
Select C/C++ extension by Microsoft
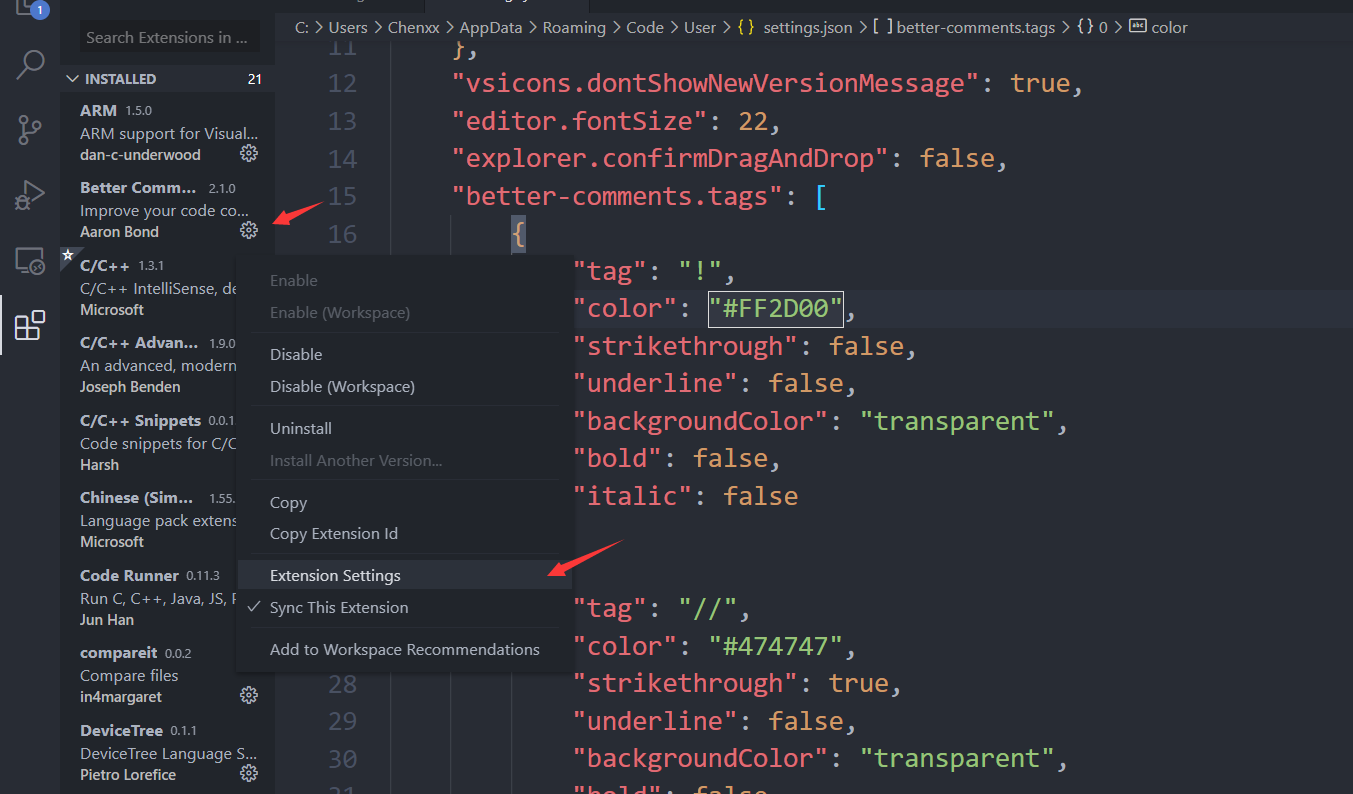tap(148, 287)
